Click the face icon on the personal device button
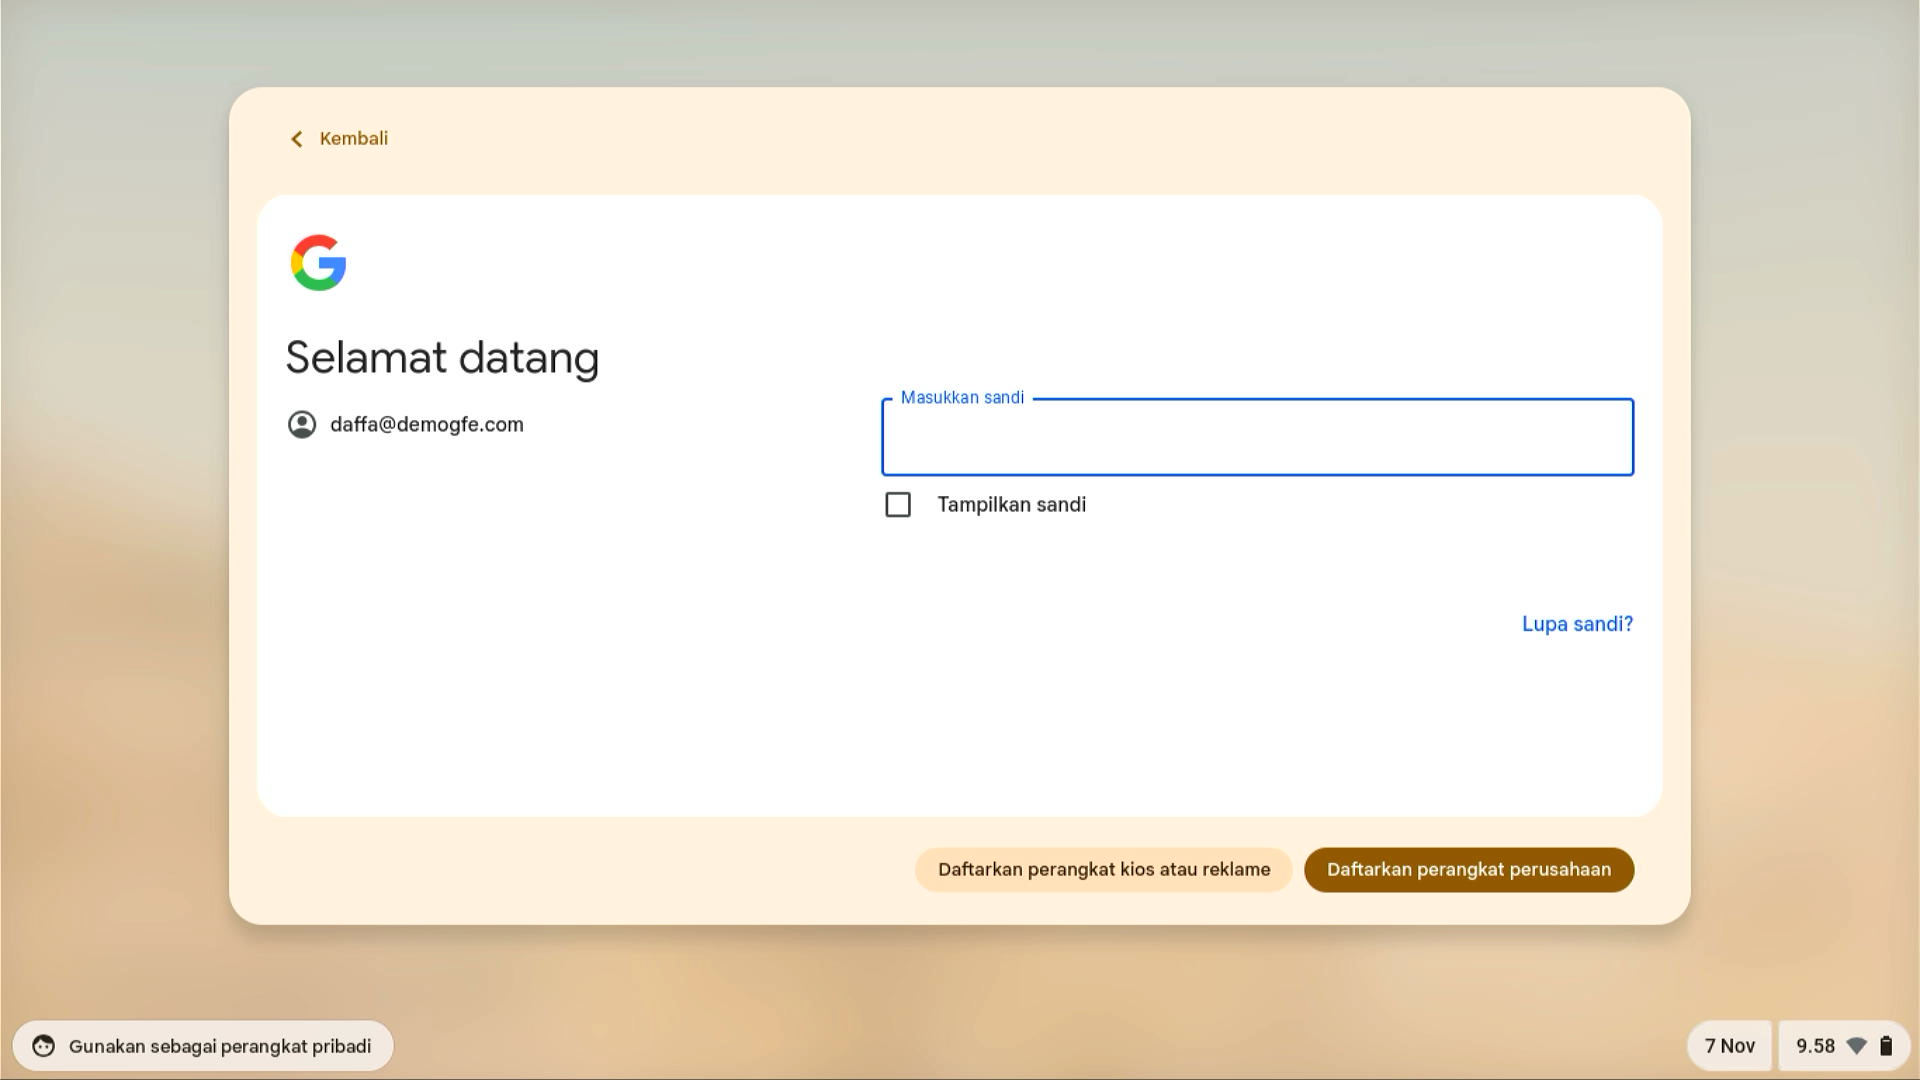 click(x=43, y=1046)
